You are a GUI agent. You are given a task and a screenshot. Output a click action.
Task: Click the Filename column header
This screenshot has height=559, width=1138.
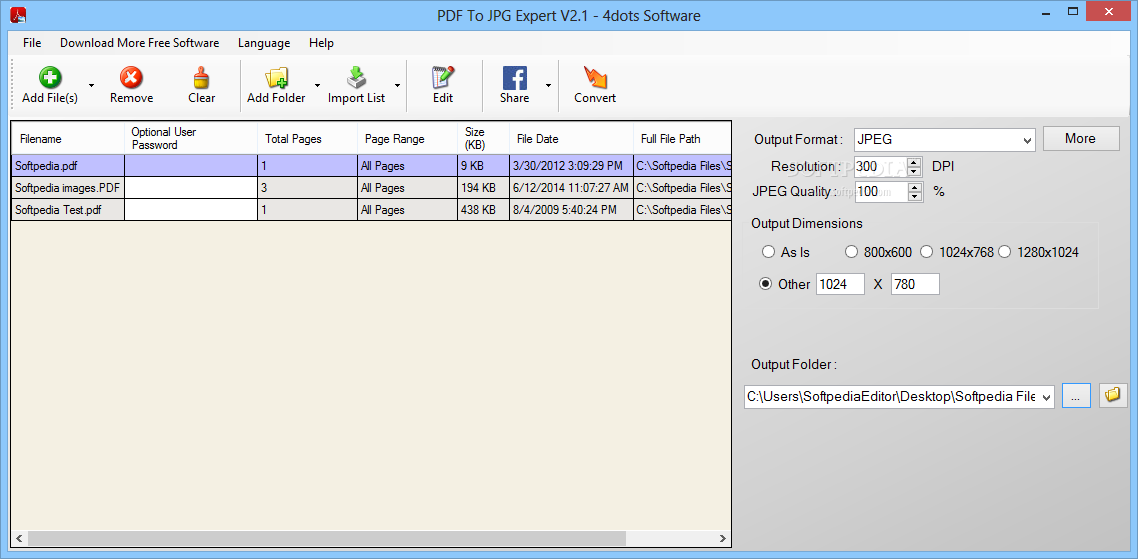pos(68,139)
